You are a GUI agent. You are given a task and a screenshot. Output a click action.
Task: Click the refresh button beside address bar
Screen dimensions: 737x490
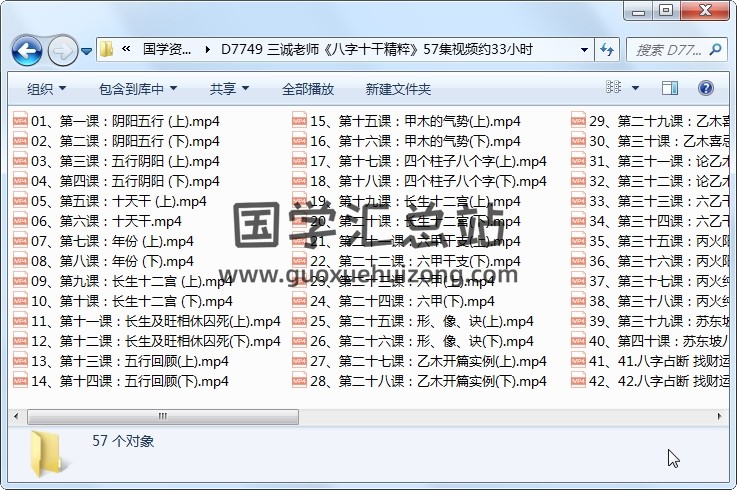(606, 49)
